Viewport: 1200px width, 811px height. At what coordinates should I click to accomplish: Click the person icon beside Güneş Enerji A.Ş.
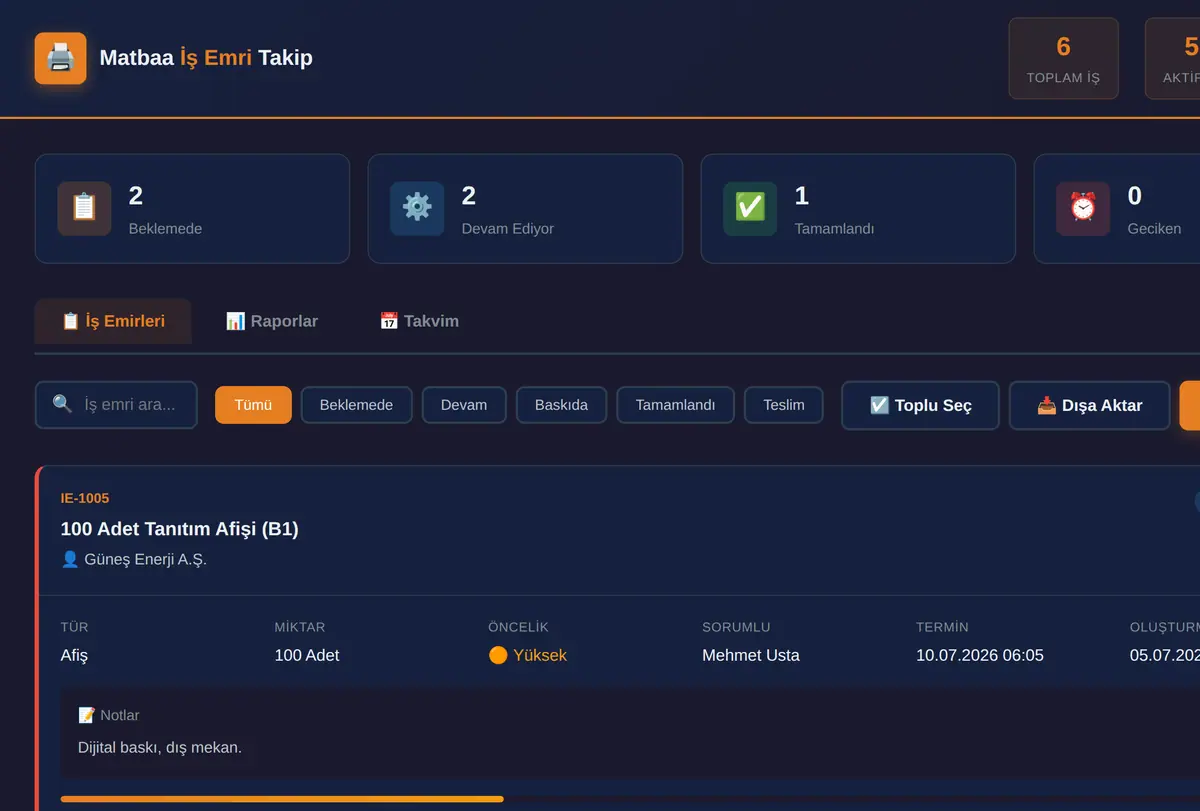point(70,559)
